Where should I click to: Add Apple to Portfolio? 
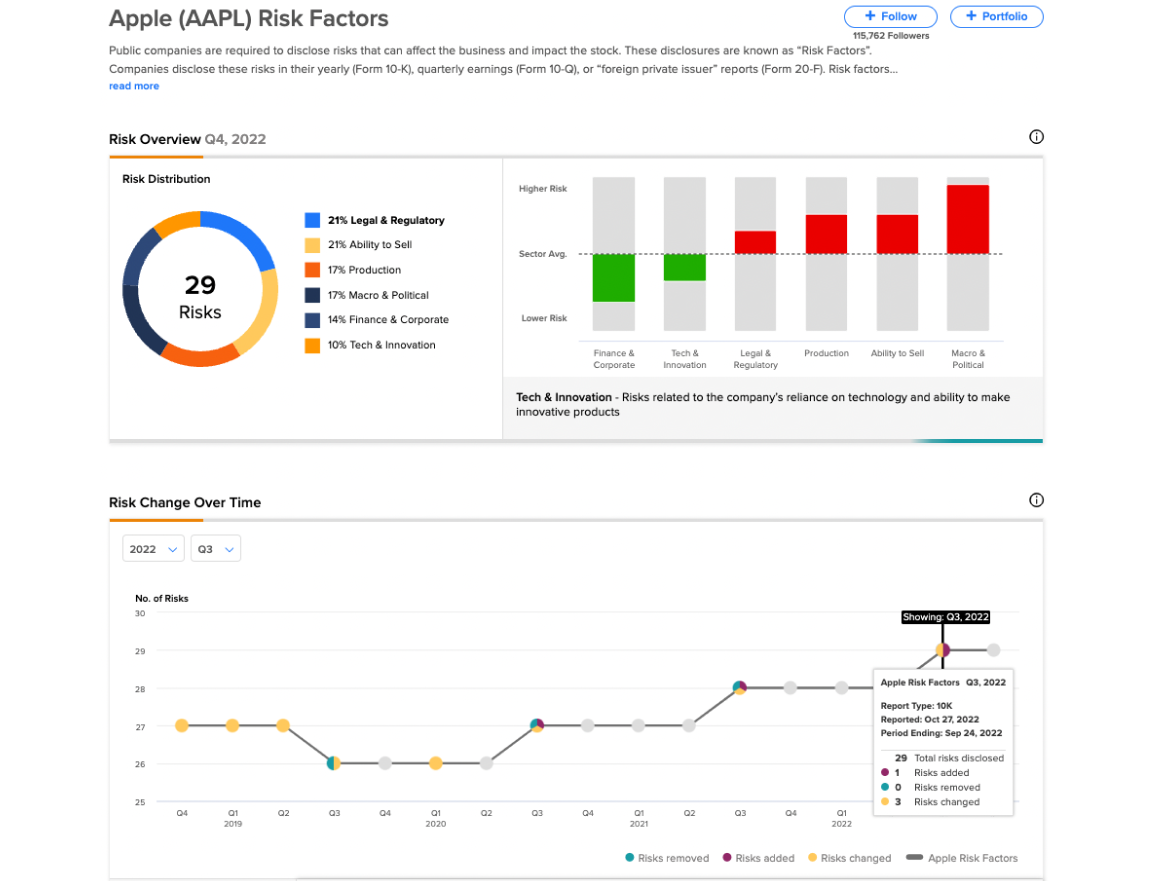pyautogui.click(x=997, y=16)
